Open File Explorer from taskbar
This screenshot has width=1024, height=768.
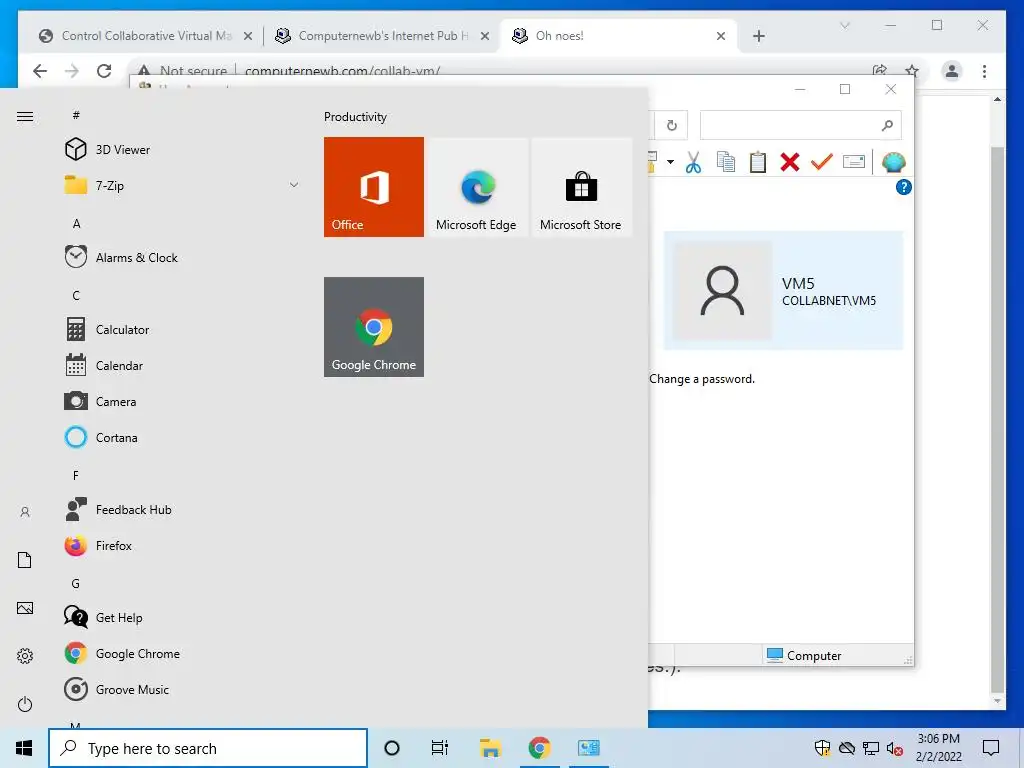tap(490, 748)
